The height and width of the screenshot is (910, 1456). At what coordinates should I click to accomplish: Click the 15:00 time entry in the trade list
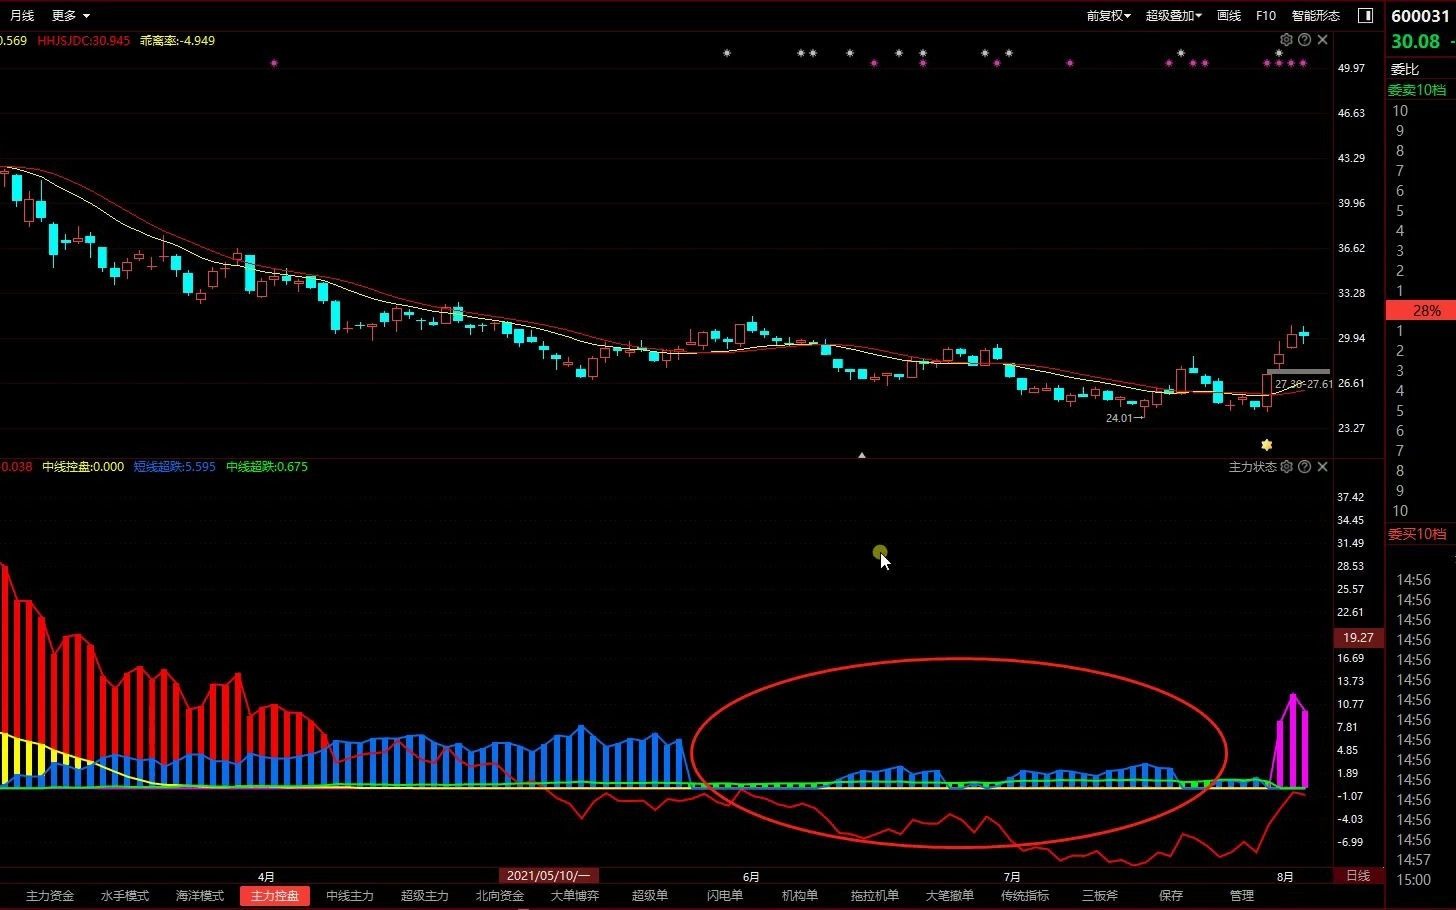[x=1414, y=880]
